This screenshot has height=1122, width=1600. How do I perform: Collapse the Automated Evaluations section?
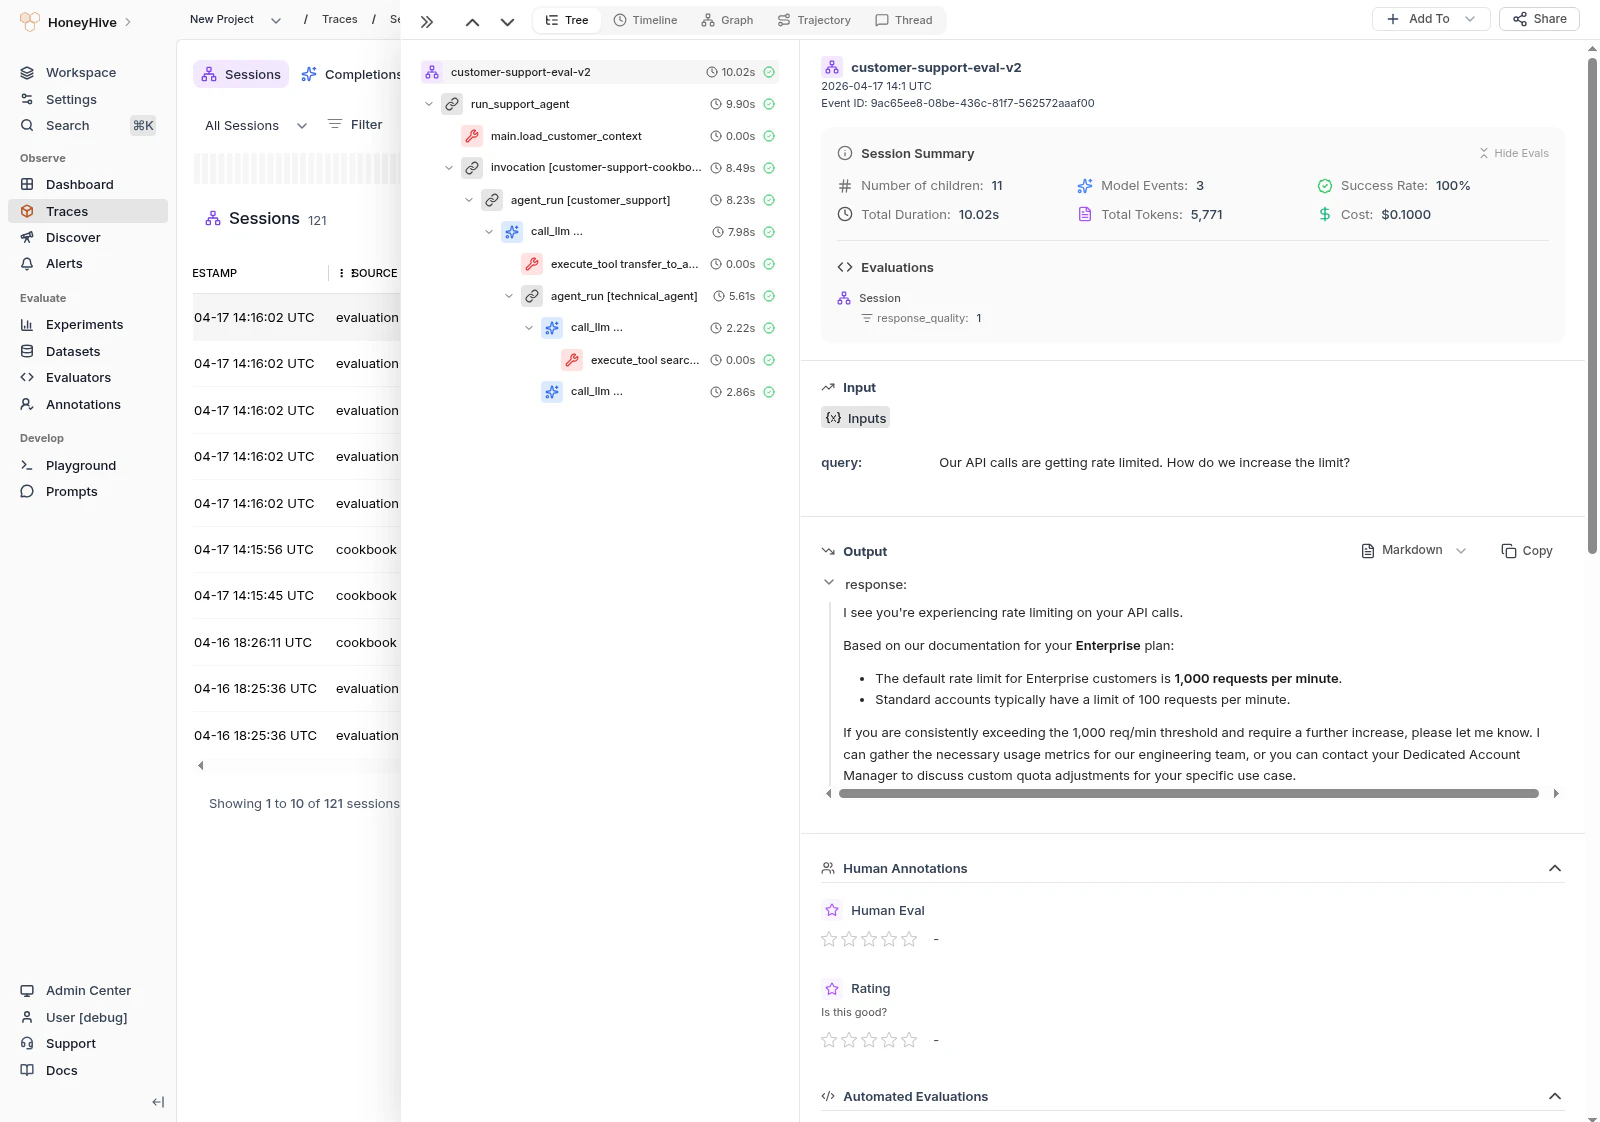(1555, 1096)
